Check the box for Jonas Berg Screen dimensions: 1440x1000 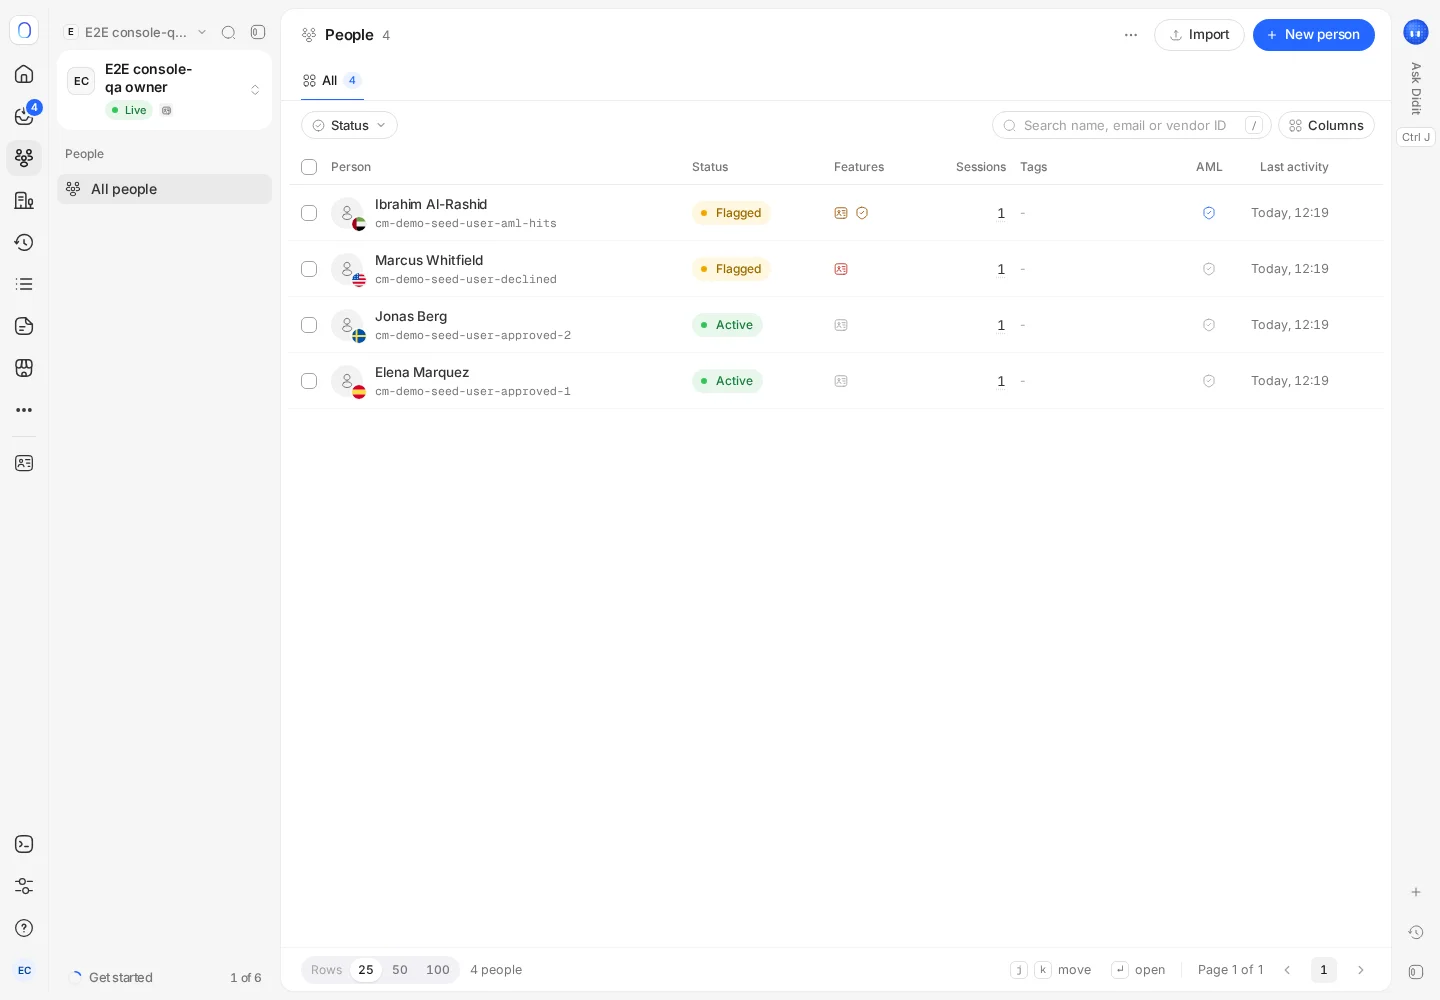[x=309, y=325]
